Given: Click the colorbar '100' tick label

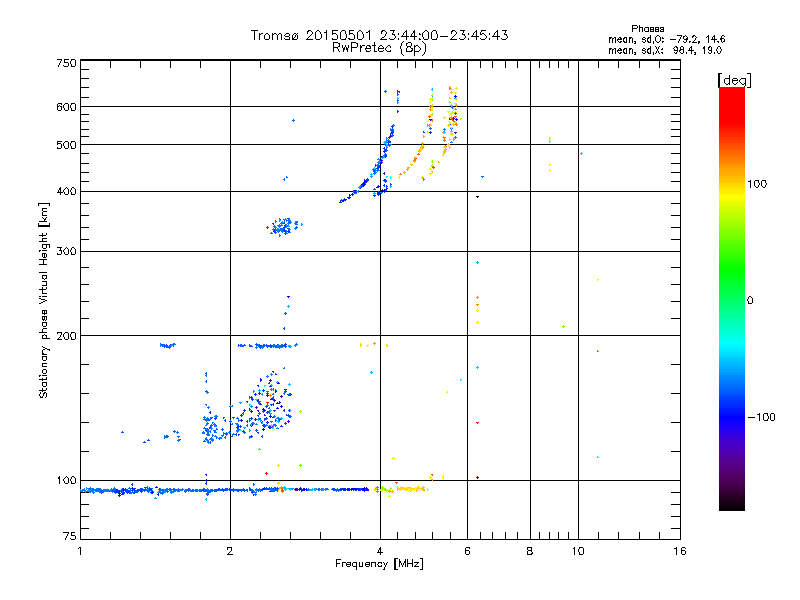Looking at the screenshot, I should tap(757, 184).
